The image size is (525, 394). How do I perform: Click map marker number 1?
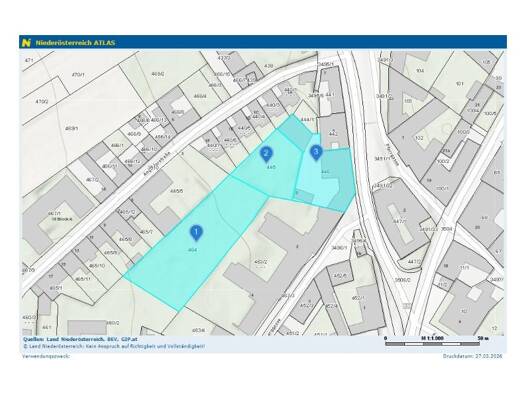click(x=197, y=233)
